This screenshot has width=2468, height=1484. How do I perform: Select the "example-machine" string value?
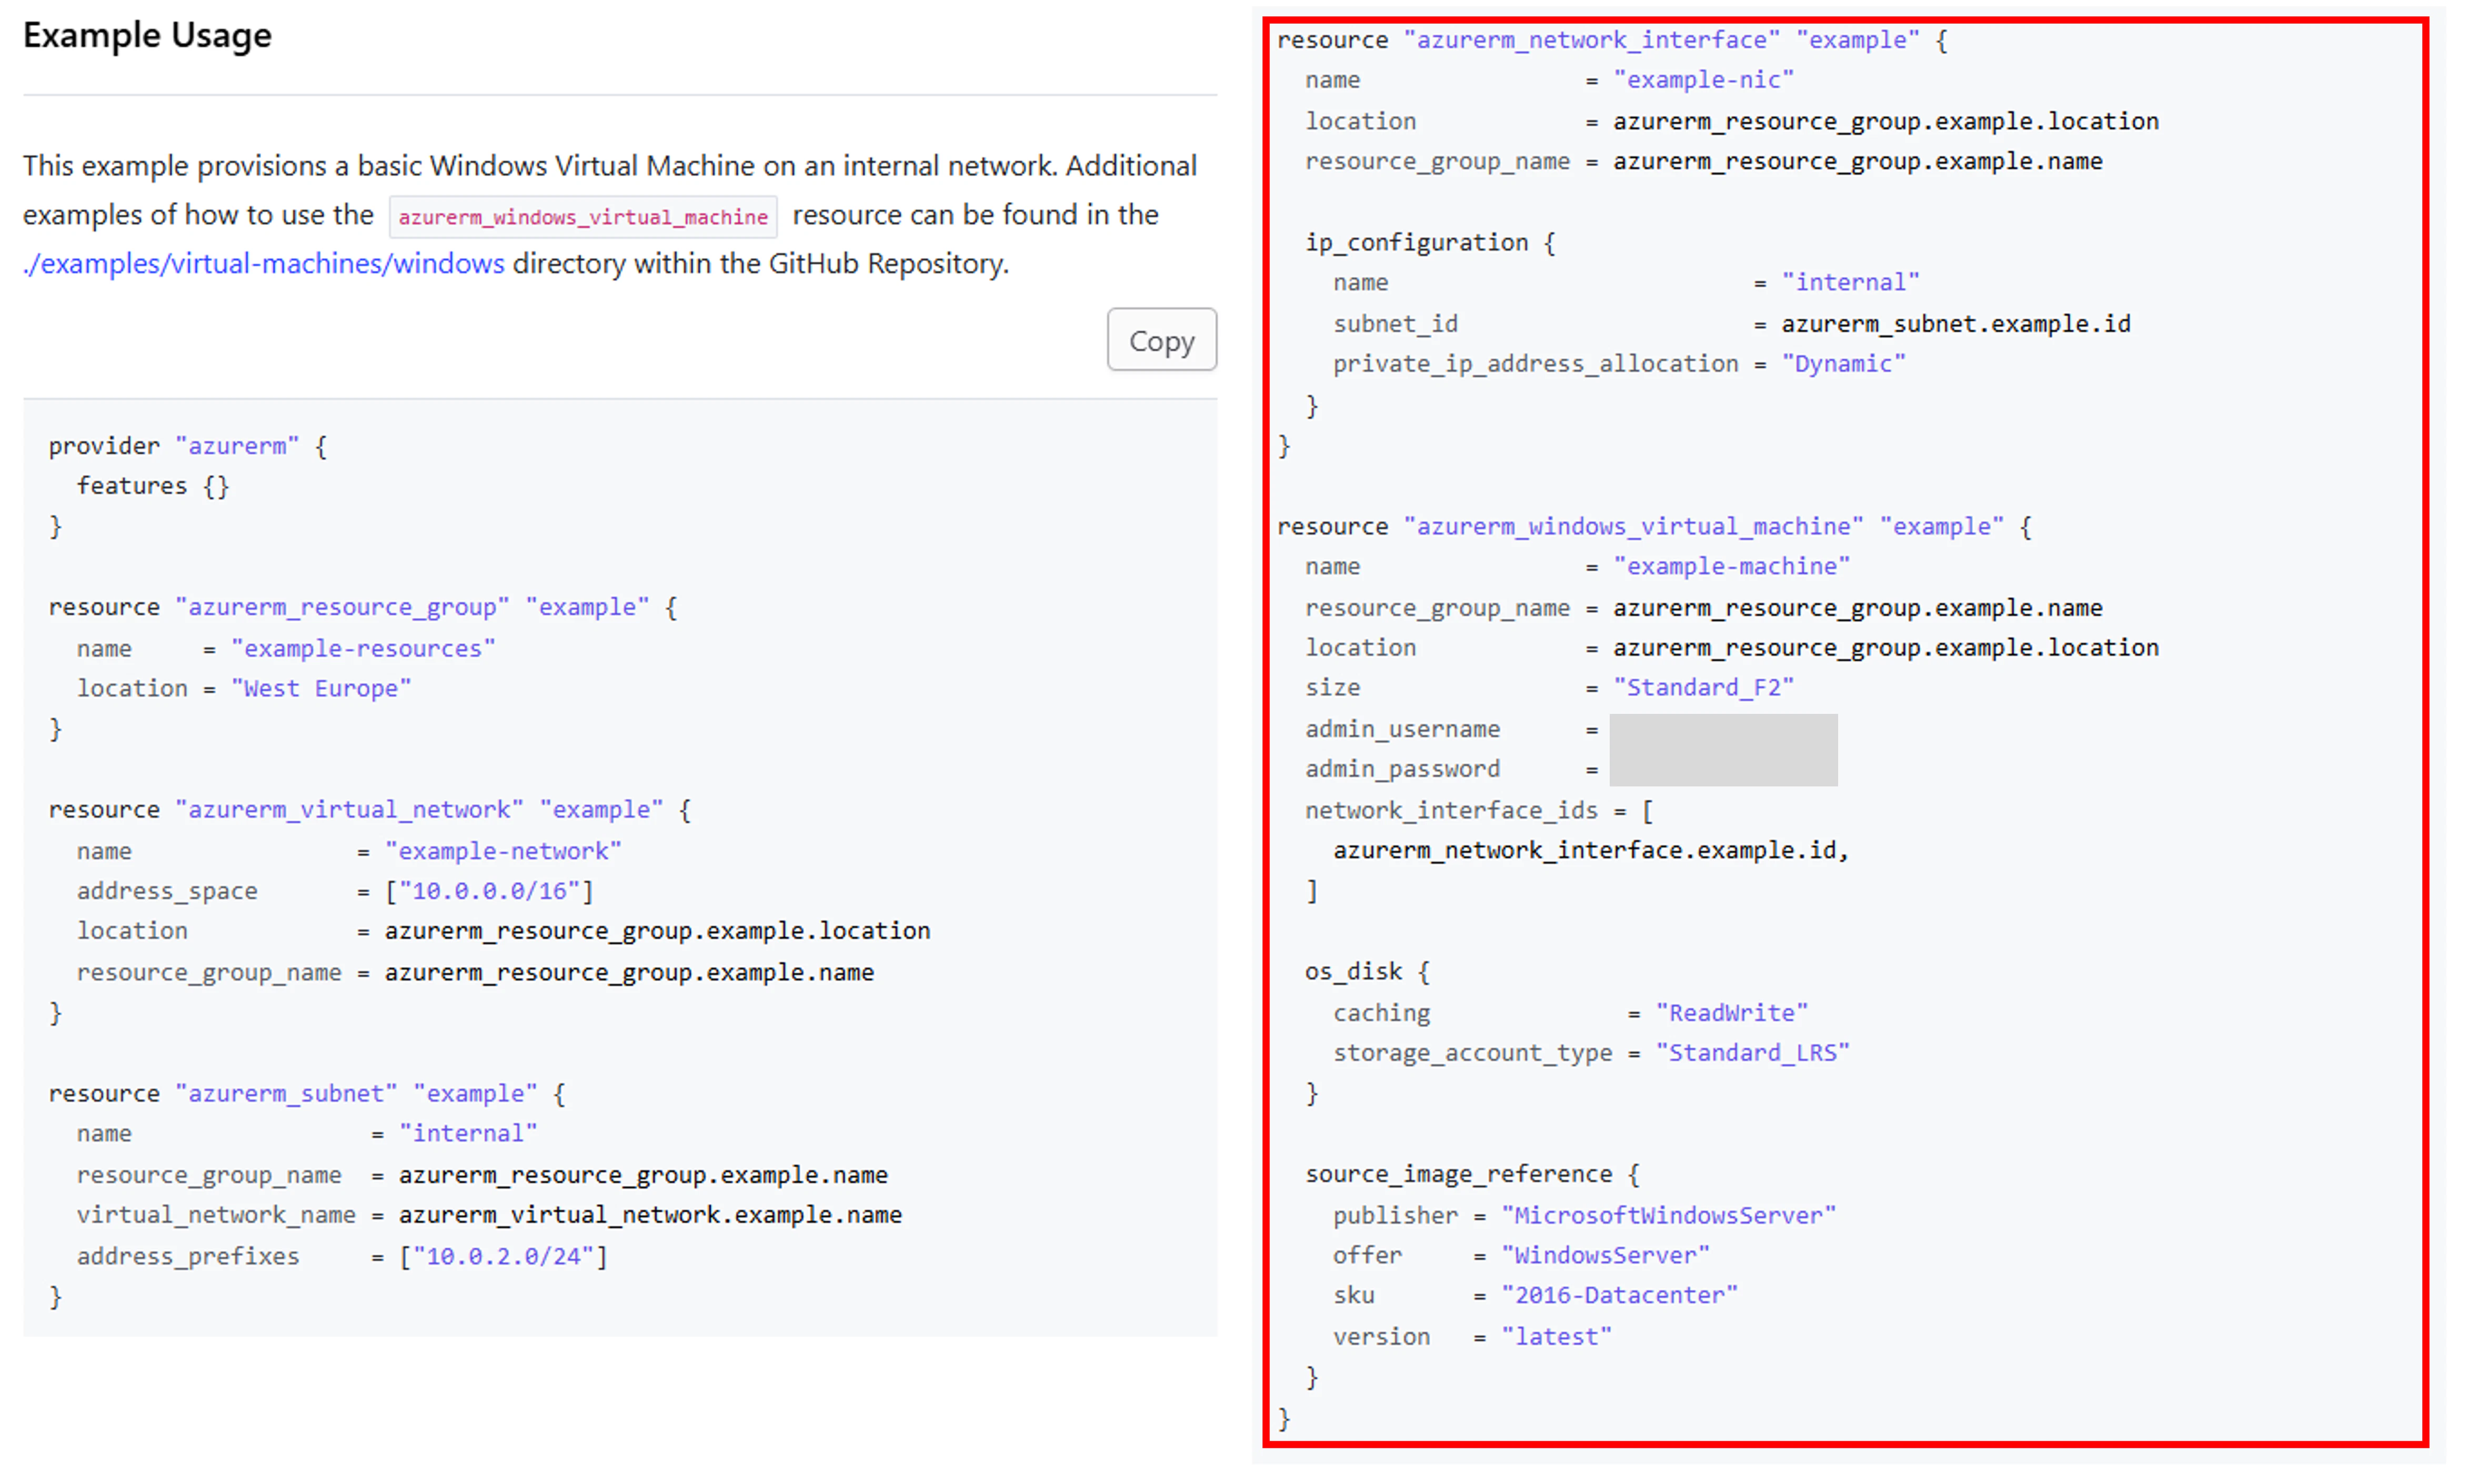[x=1731, y=566]
